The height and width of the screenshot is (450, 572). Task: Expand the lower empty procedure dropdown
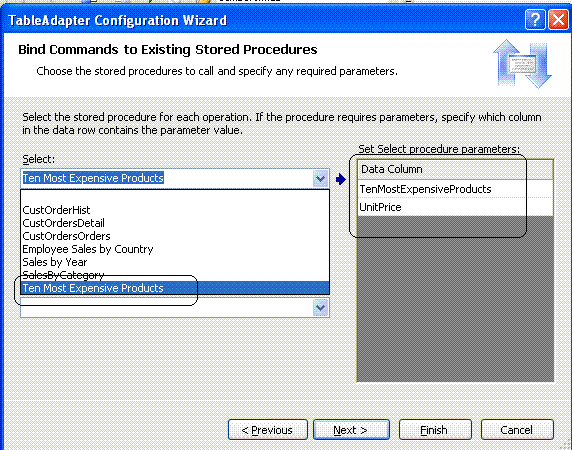click(320, 307)
